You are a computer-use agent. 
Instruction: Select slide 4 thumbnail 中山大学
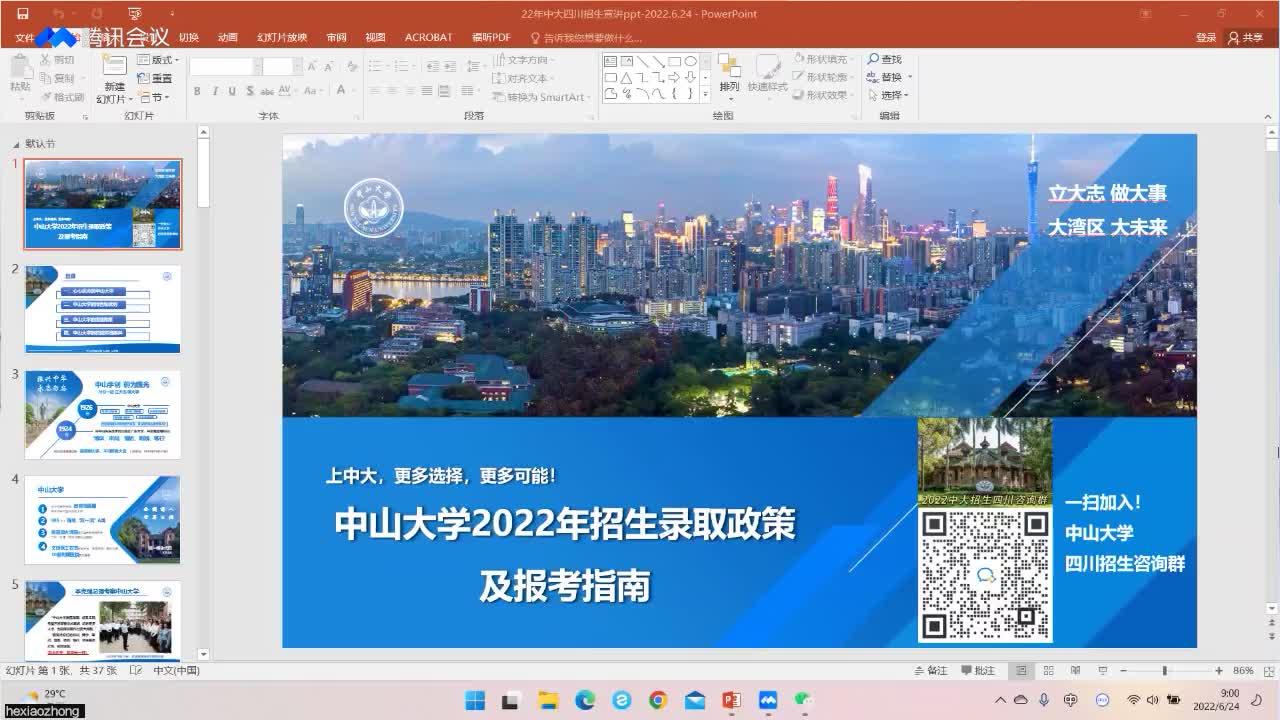(103, 520)
